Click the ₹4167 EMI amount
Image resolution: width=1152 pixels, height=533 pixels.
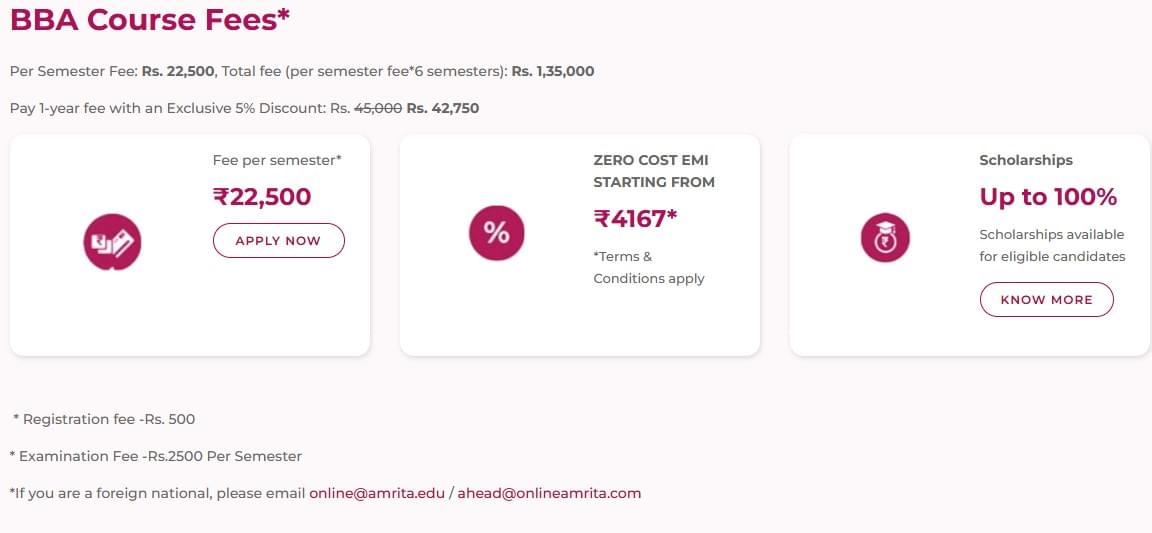pyautogui.click(x=635, y=218)
